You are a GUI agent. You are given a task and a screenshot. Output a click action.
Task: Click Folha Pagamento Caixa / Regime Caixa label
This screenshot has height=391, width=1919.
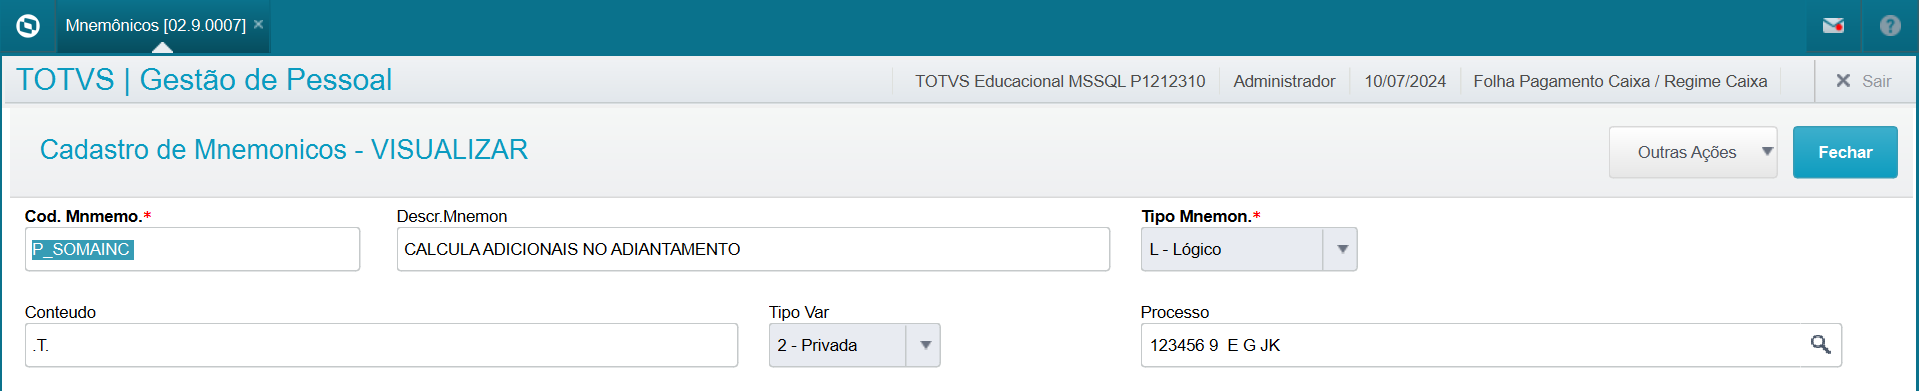coord(1620,81)
